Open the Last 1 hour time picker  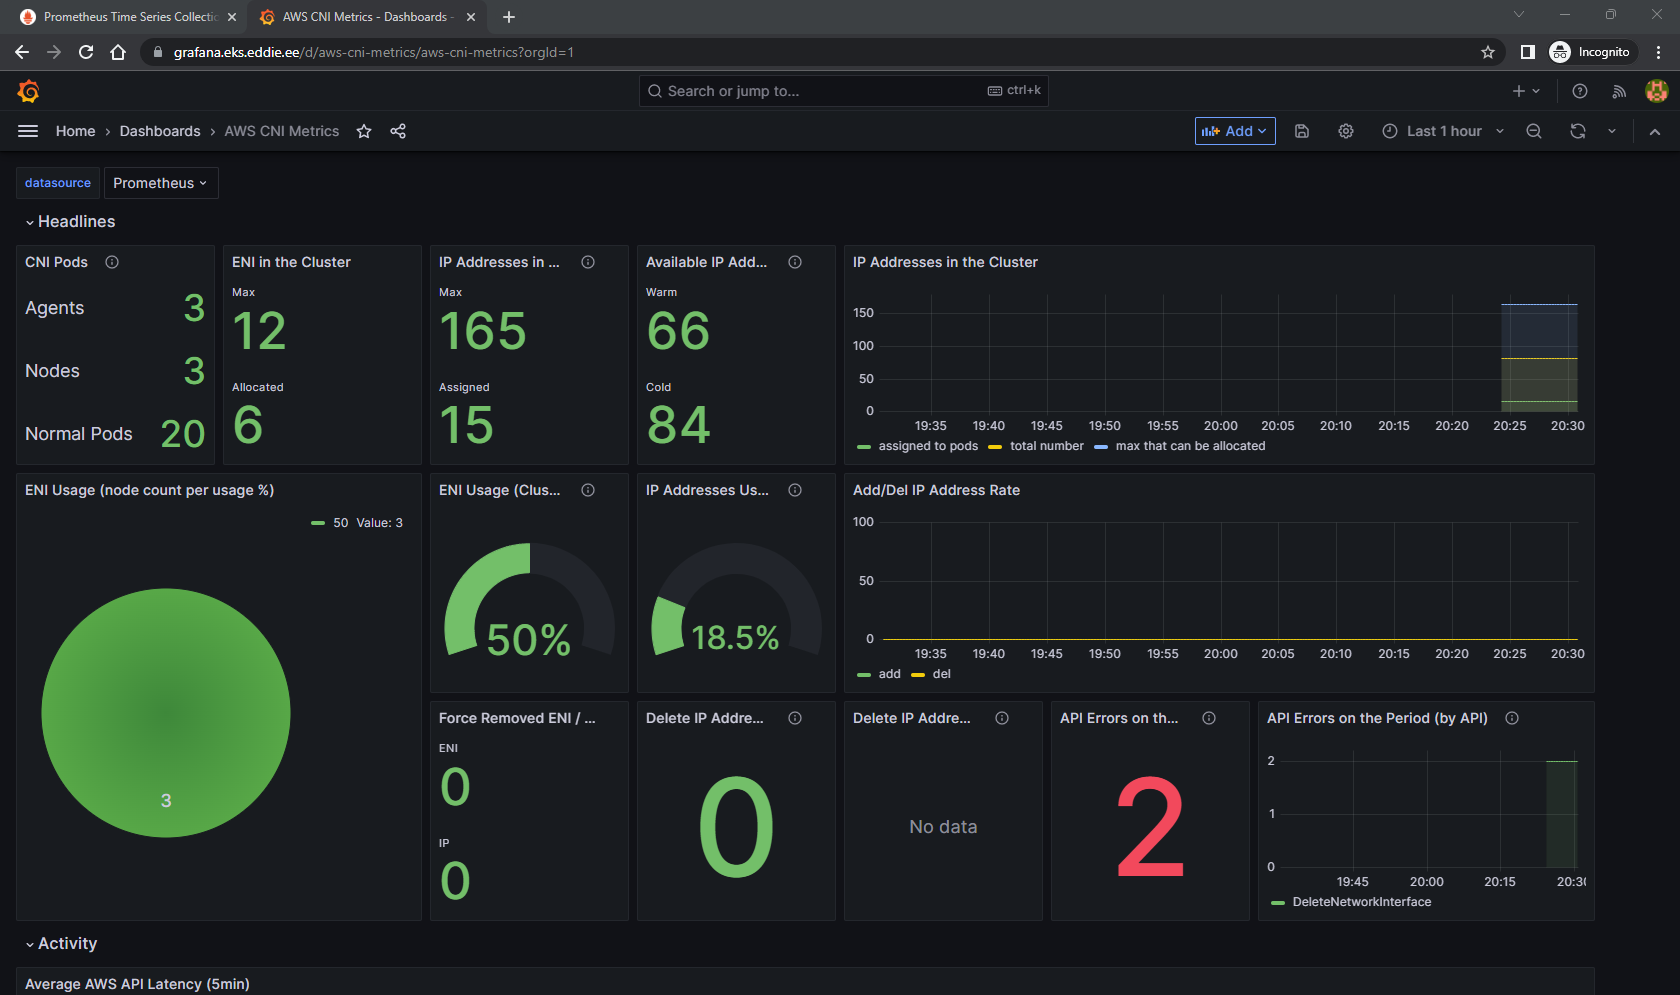(1443, 131)
